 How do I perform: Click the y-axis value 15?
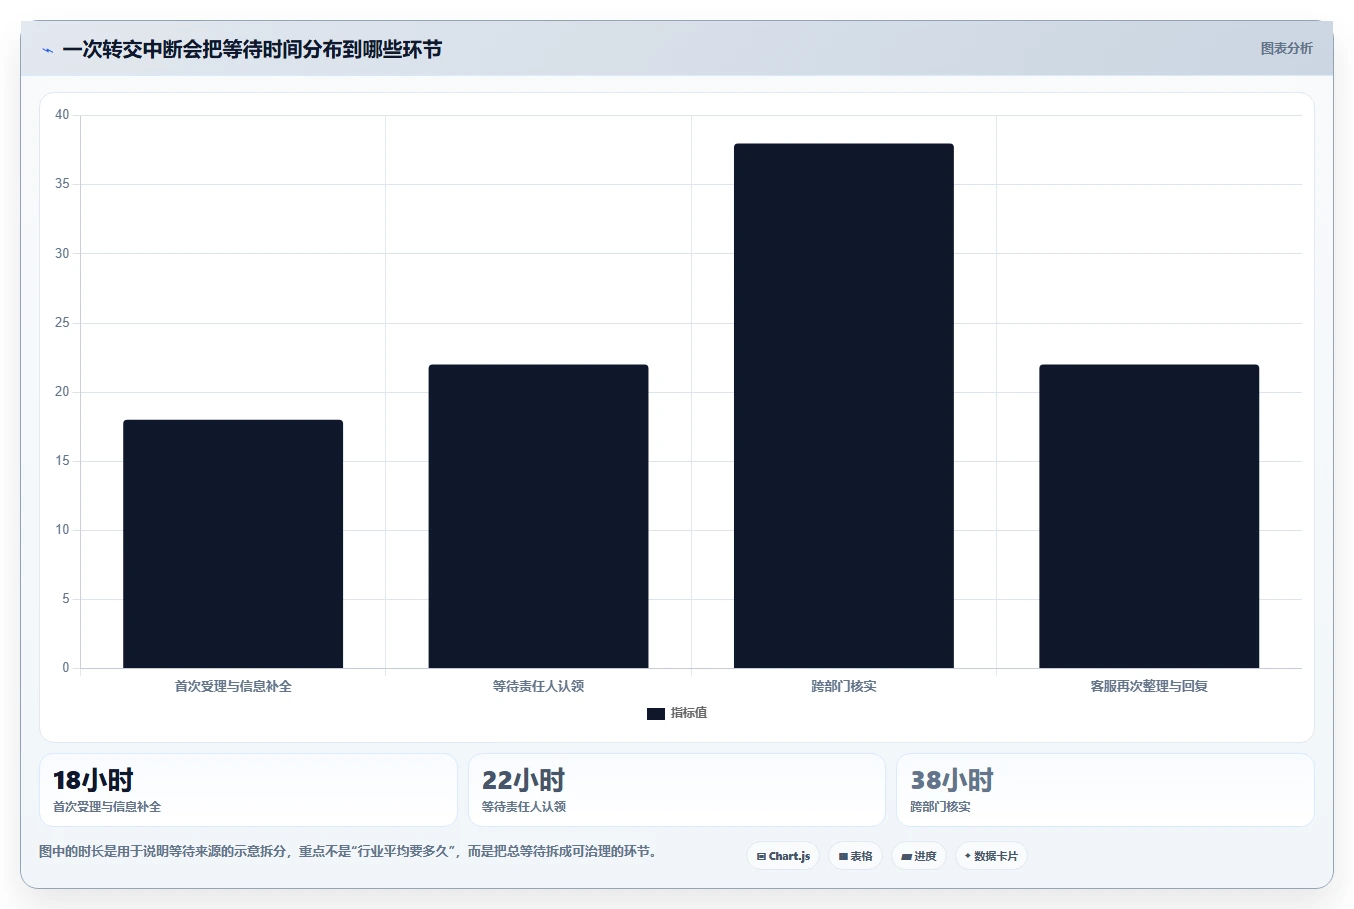click(x=62, y=461)
